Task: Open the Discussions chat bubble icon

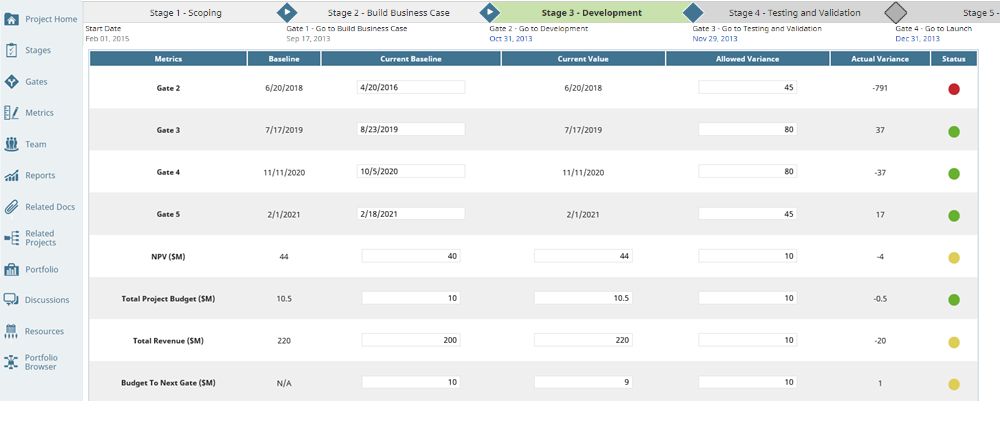Action: coord(11,300)
